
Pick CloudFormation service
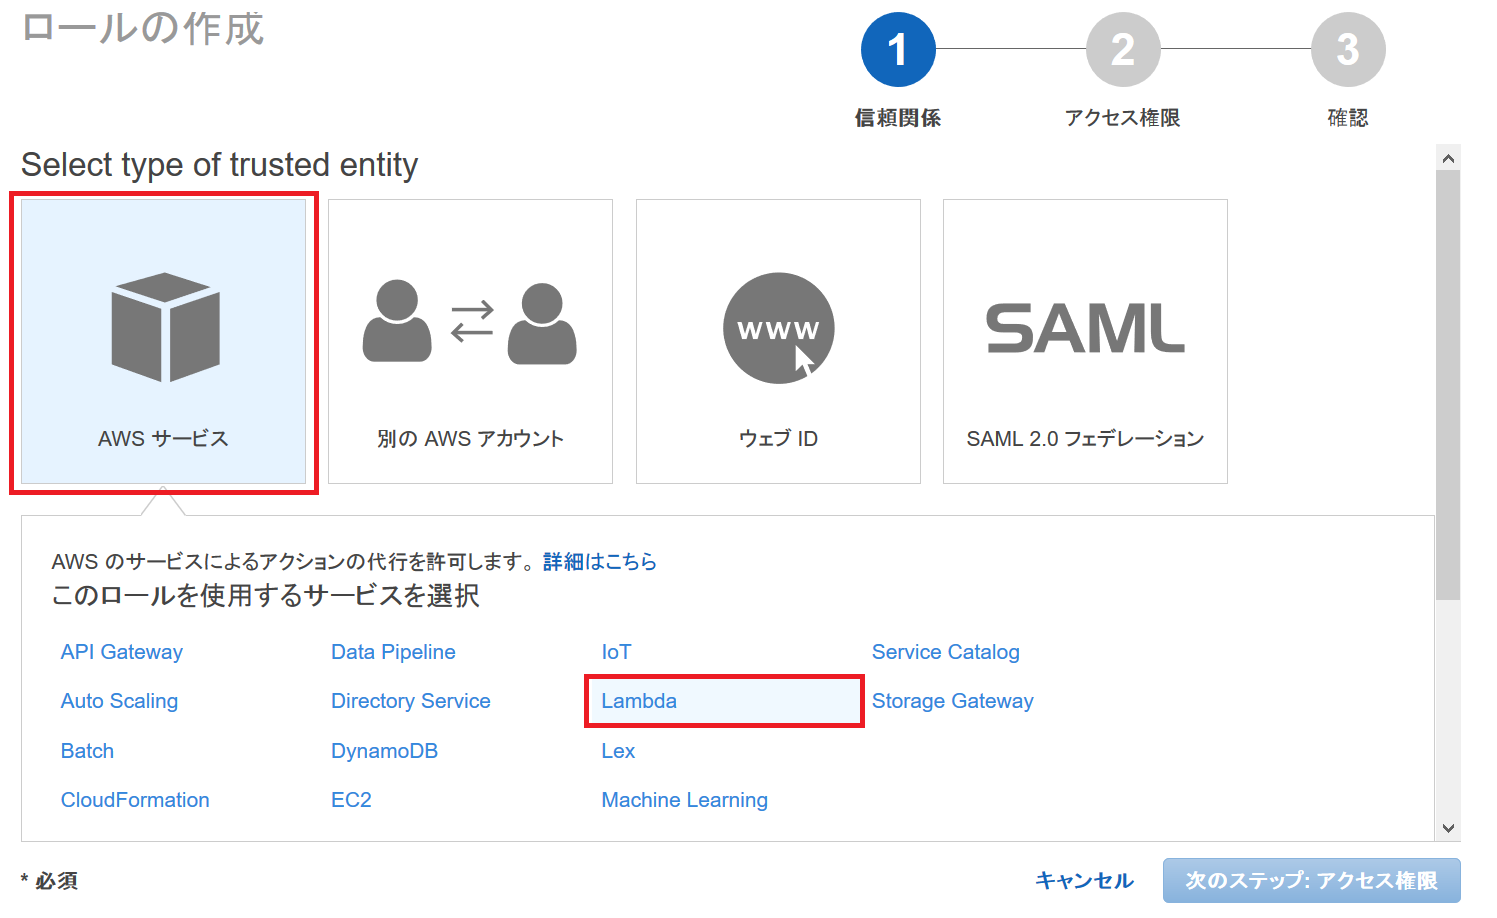click(135, 800)
